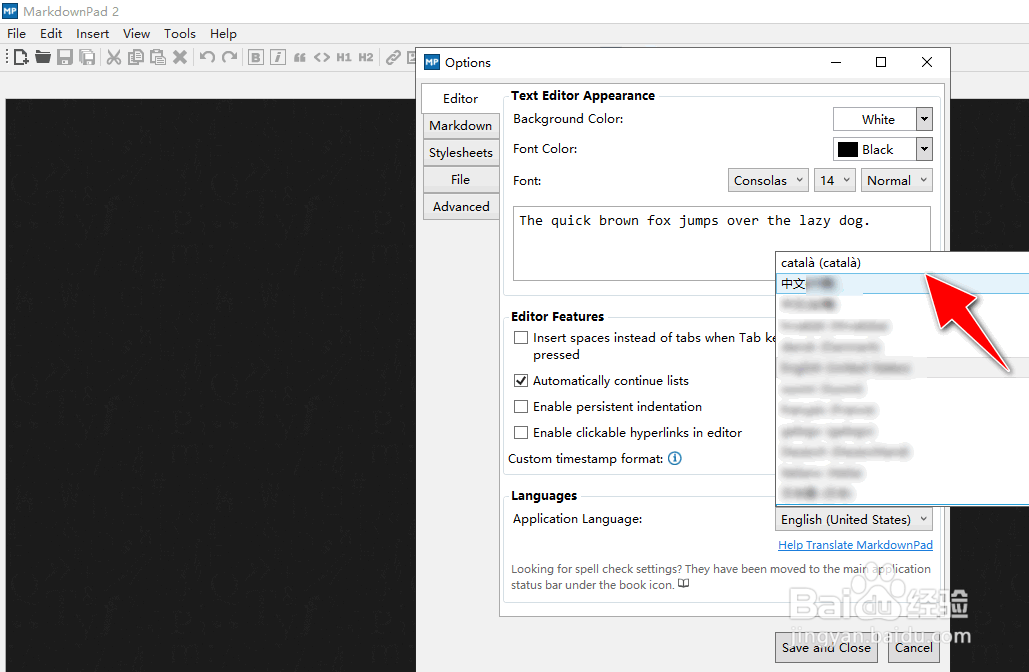Open the Normal font weight dropdown
1029x672 pixels.
[896, 180]
